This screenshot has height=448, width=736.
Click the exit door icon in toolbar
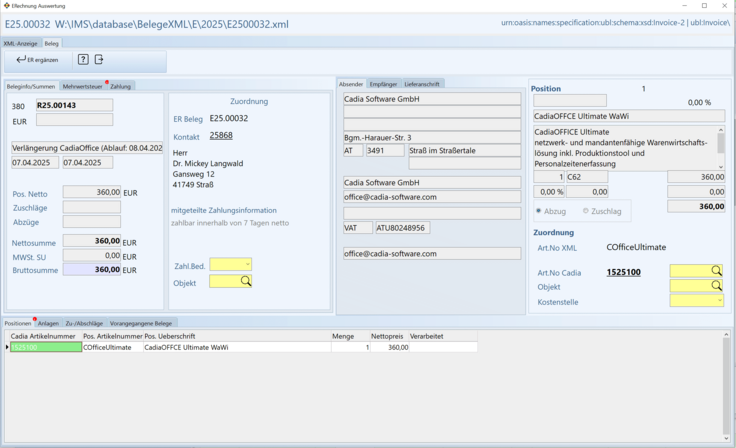click(99, 59)
